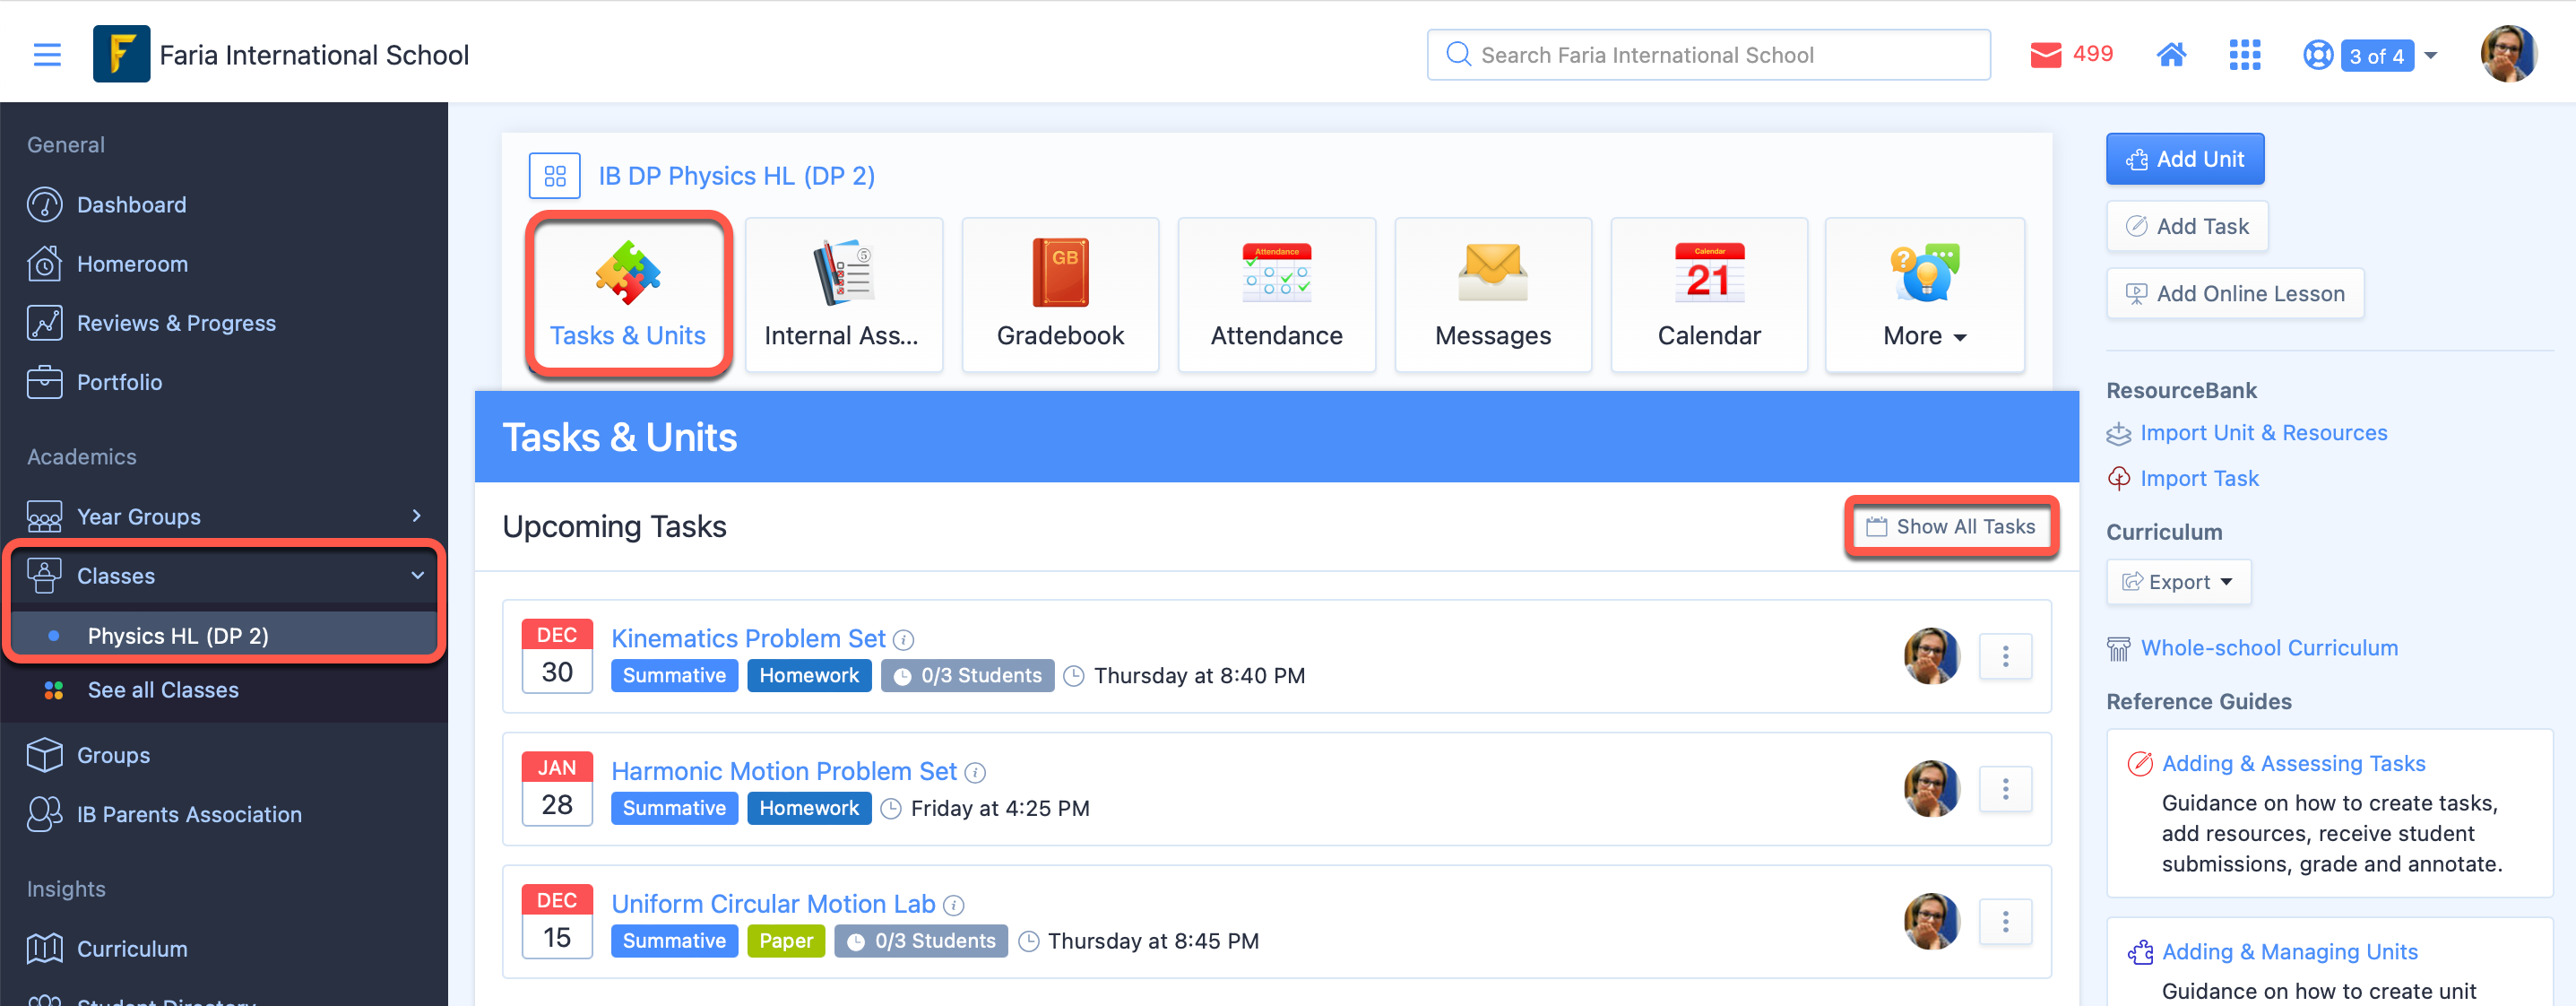The height and width of the screenshot is (1006, 2576).
Task: Open IB DP Physics HL (DP 2) title
Action: 736,176
